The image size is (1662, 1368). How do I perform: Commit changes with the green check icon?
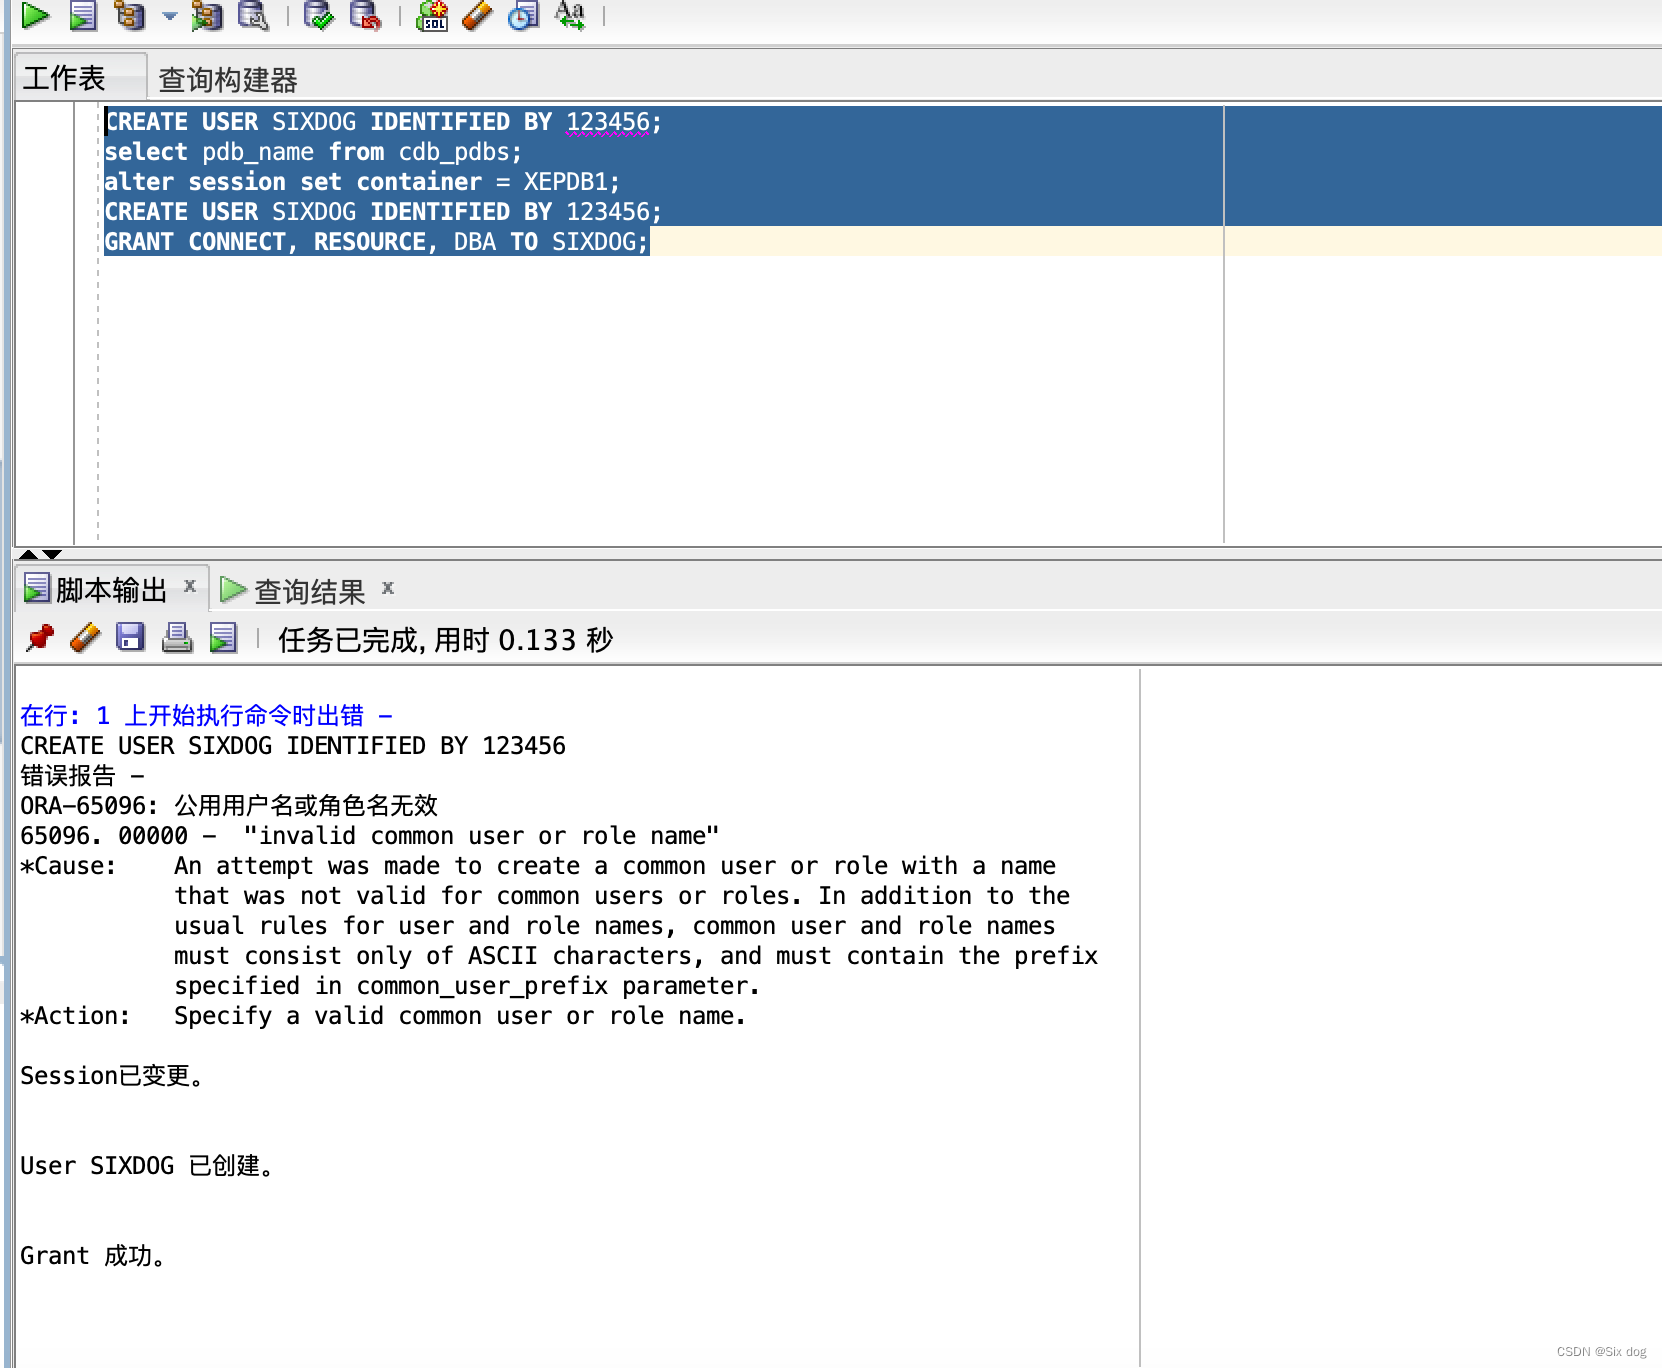(318, 15)
